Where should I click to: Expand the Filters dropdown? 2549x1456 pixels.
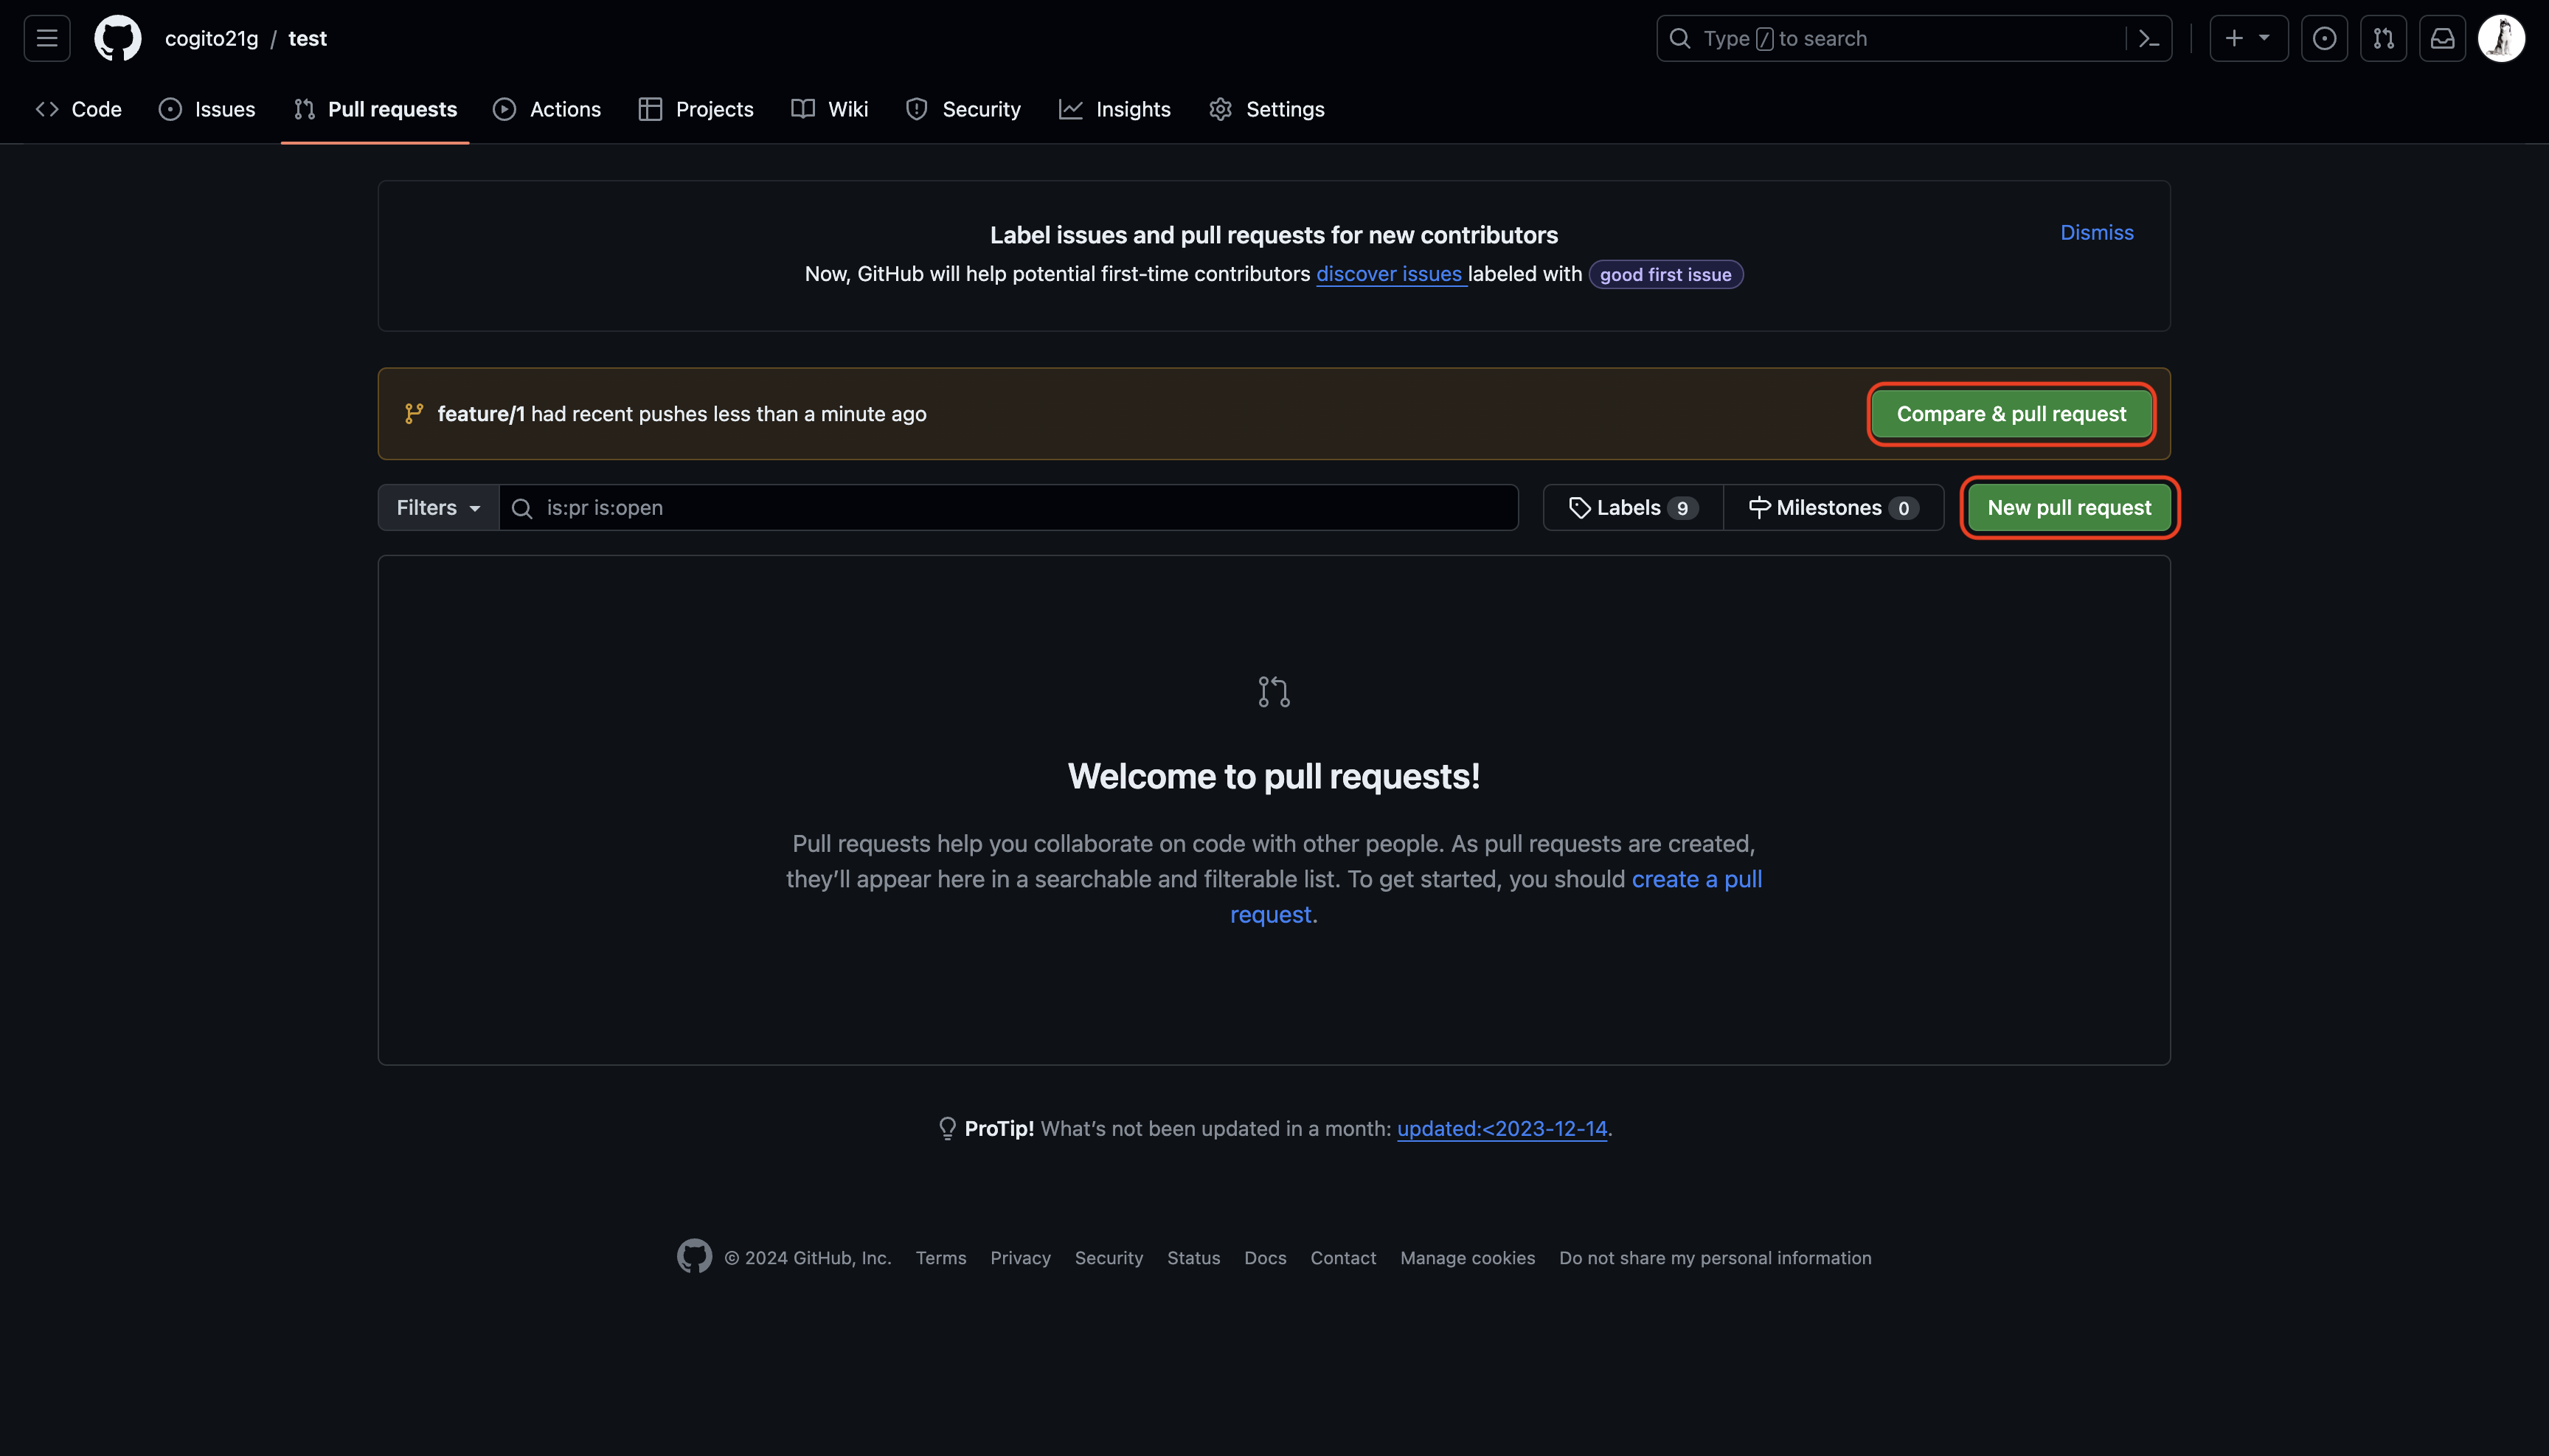pyautogui.click(x=438, y=507)
